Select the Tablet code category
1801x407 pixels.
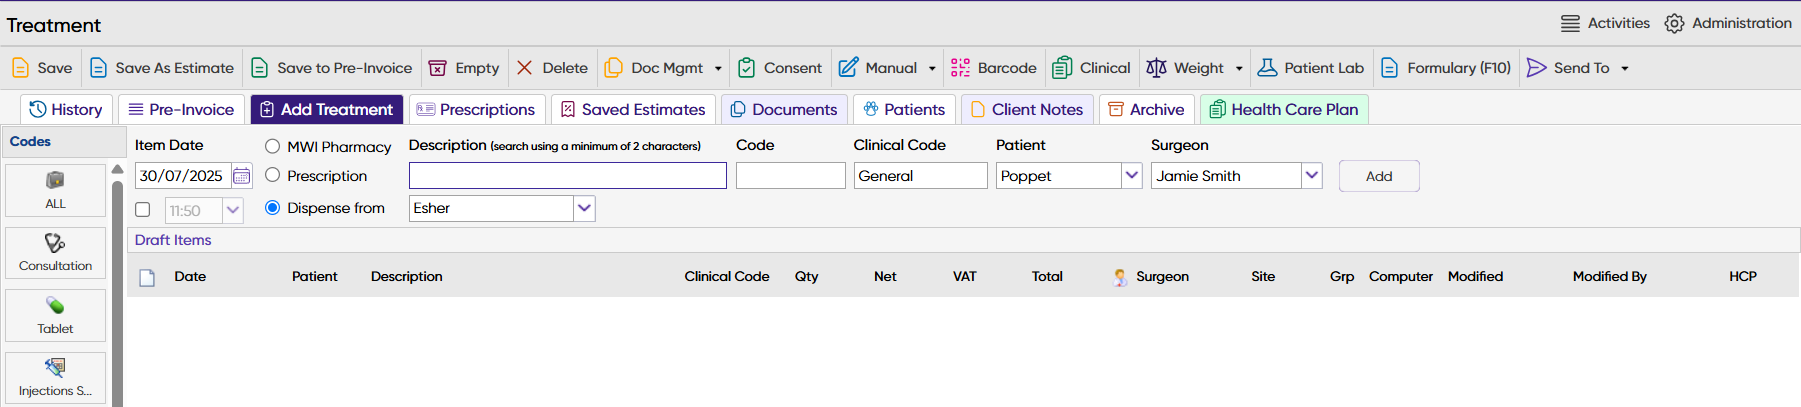coord(55,316)
